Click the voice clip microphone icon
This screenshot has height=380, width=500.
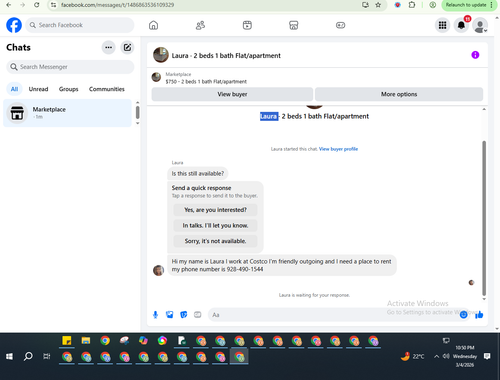point(155,315)
